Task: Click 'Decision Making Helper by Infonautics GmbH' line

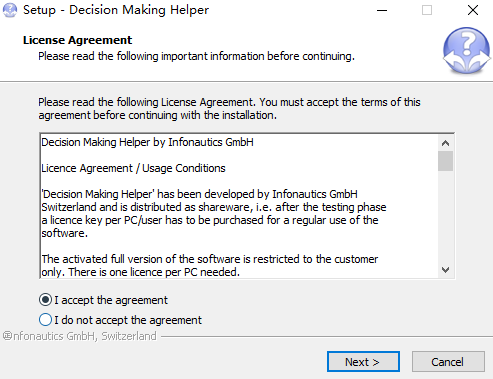Action: [147, 142]
